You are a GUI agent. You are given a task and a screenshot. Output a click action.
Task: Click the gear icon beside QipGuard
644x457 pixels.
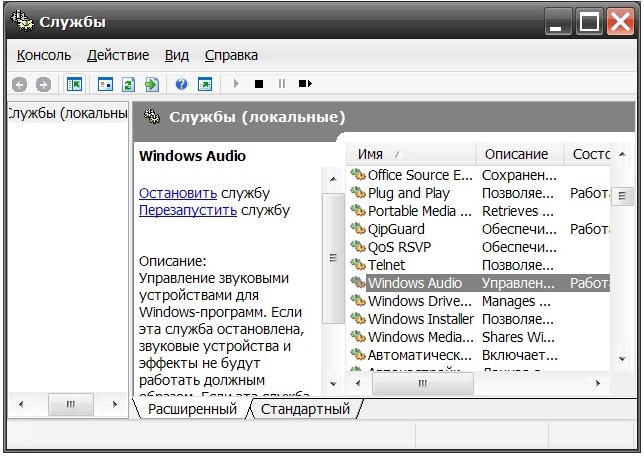click(358, 228)
